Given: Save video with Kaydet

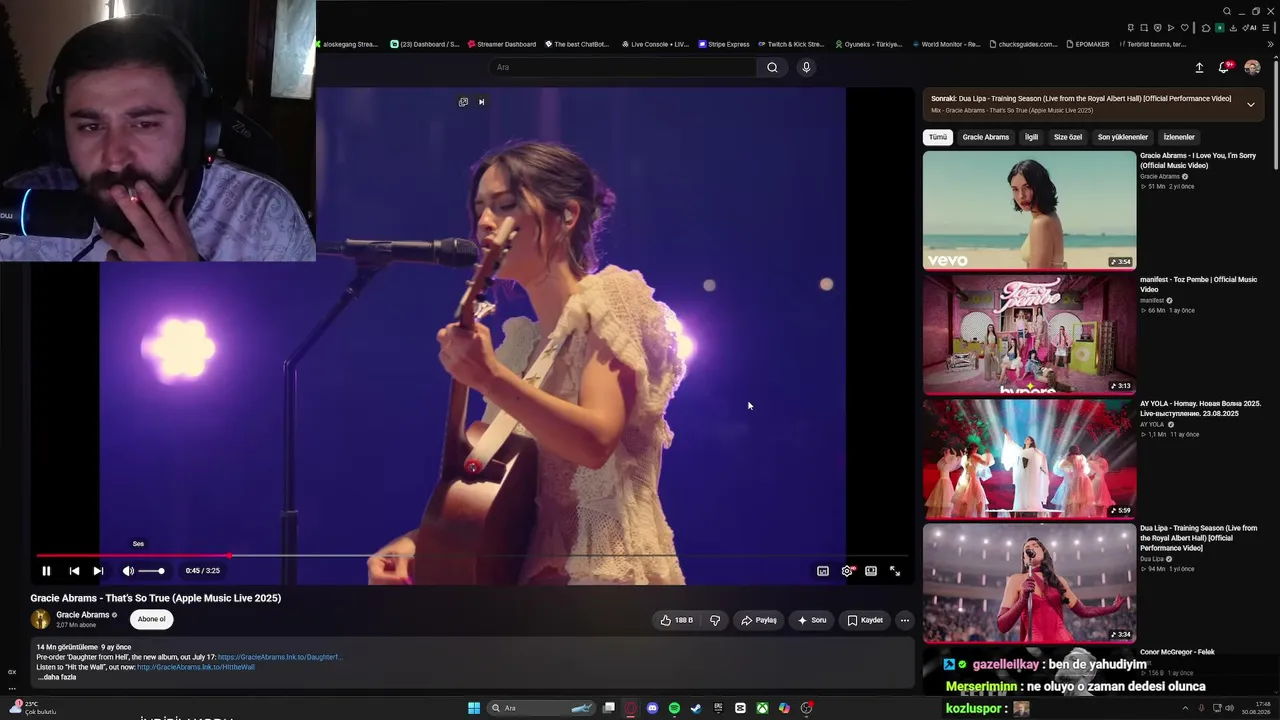Looking at the screenshot, I should (865, 620).
